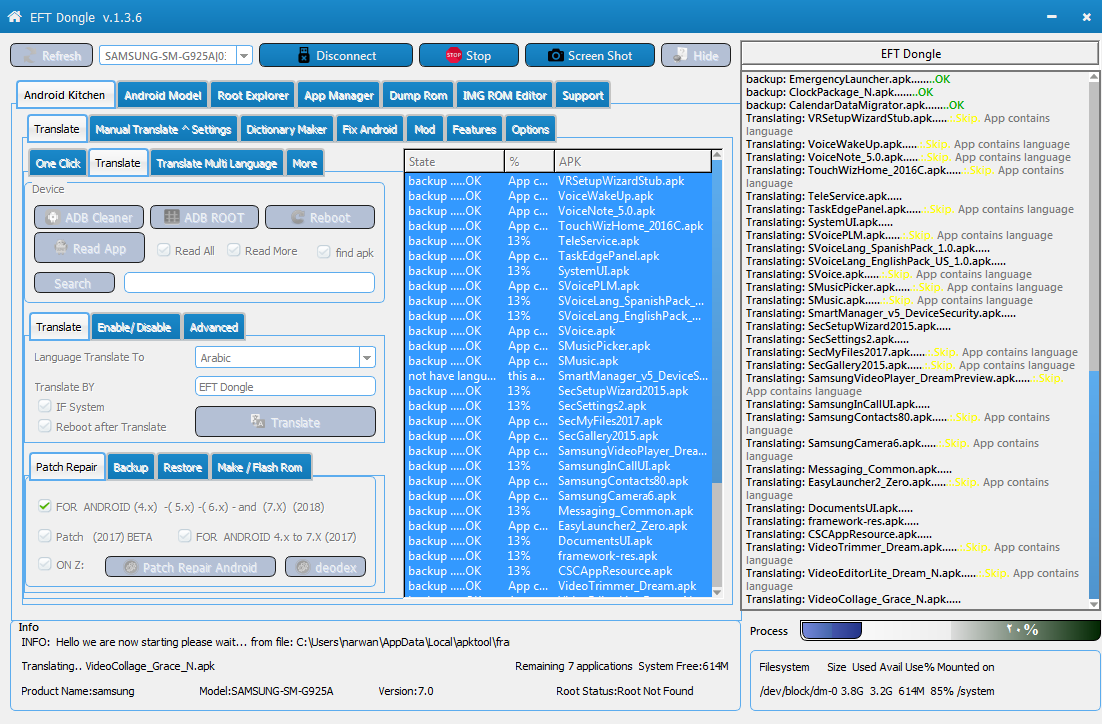1102x724 pixels.
Task: Click the EFT Dongle log header
Action: pyautogui.click(x=919, y=53)
